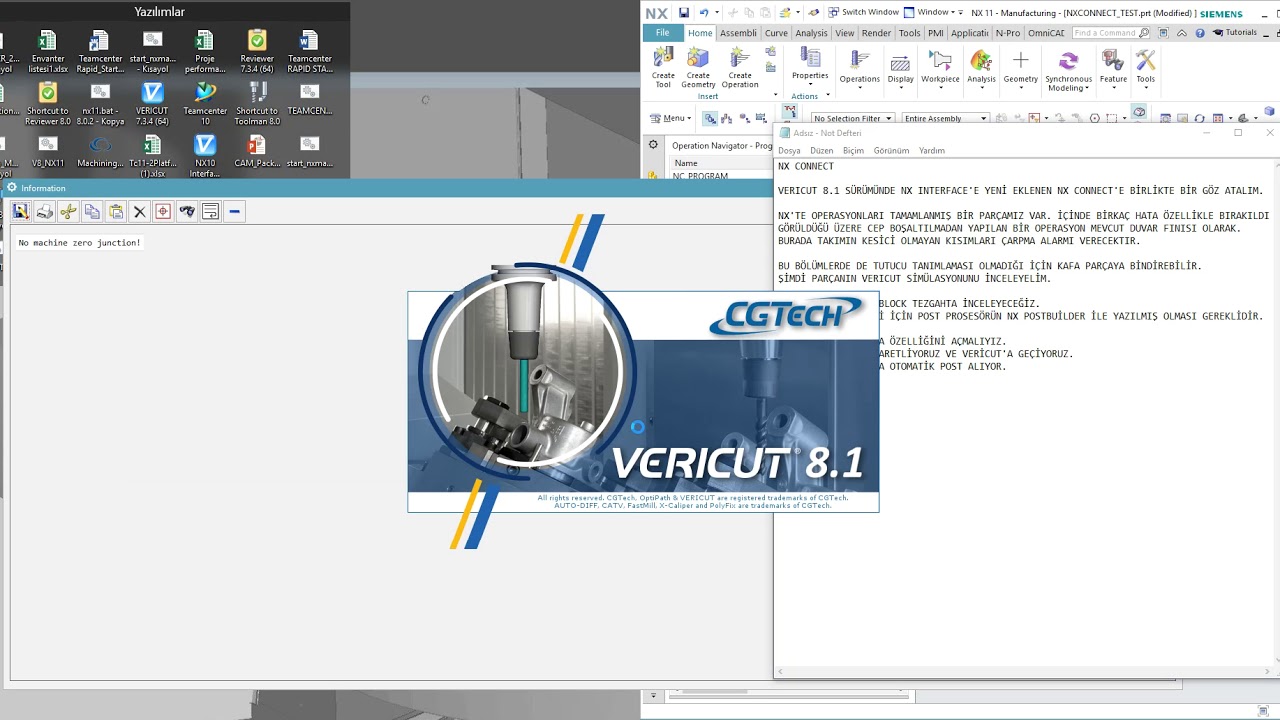
Task: Select the Reviewer 7.3.4 (64) desktop icon
Action: pyautogui.click(x=257, y=52)
